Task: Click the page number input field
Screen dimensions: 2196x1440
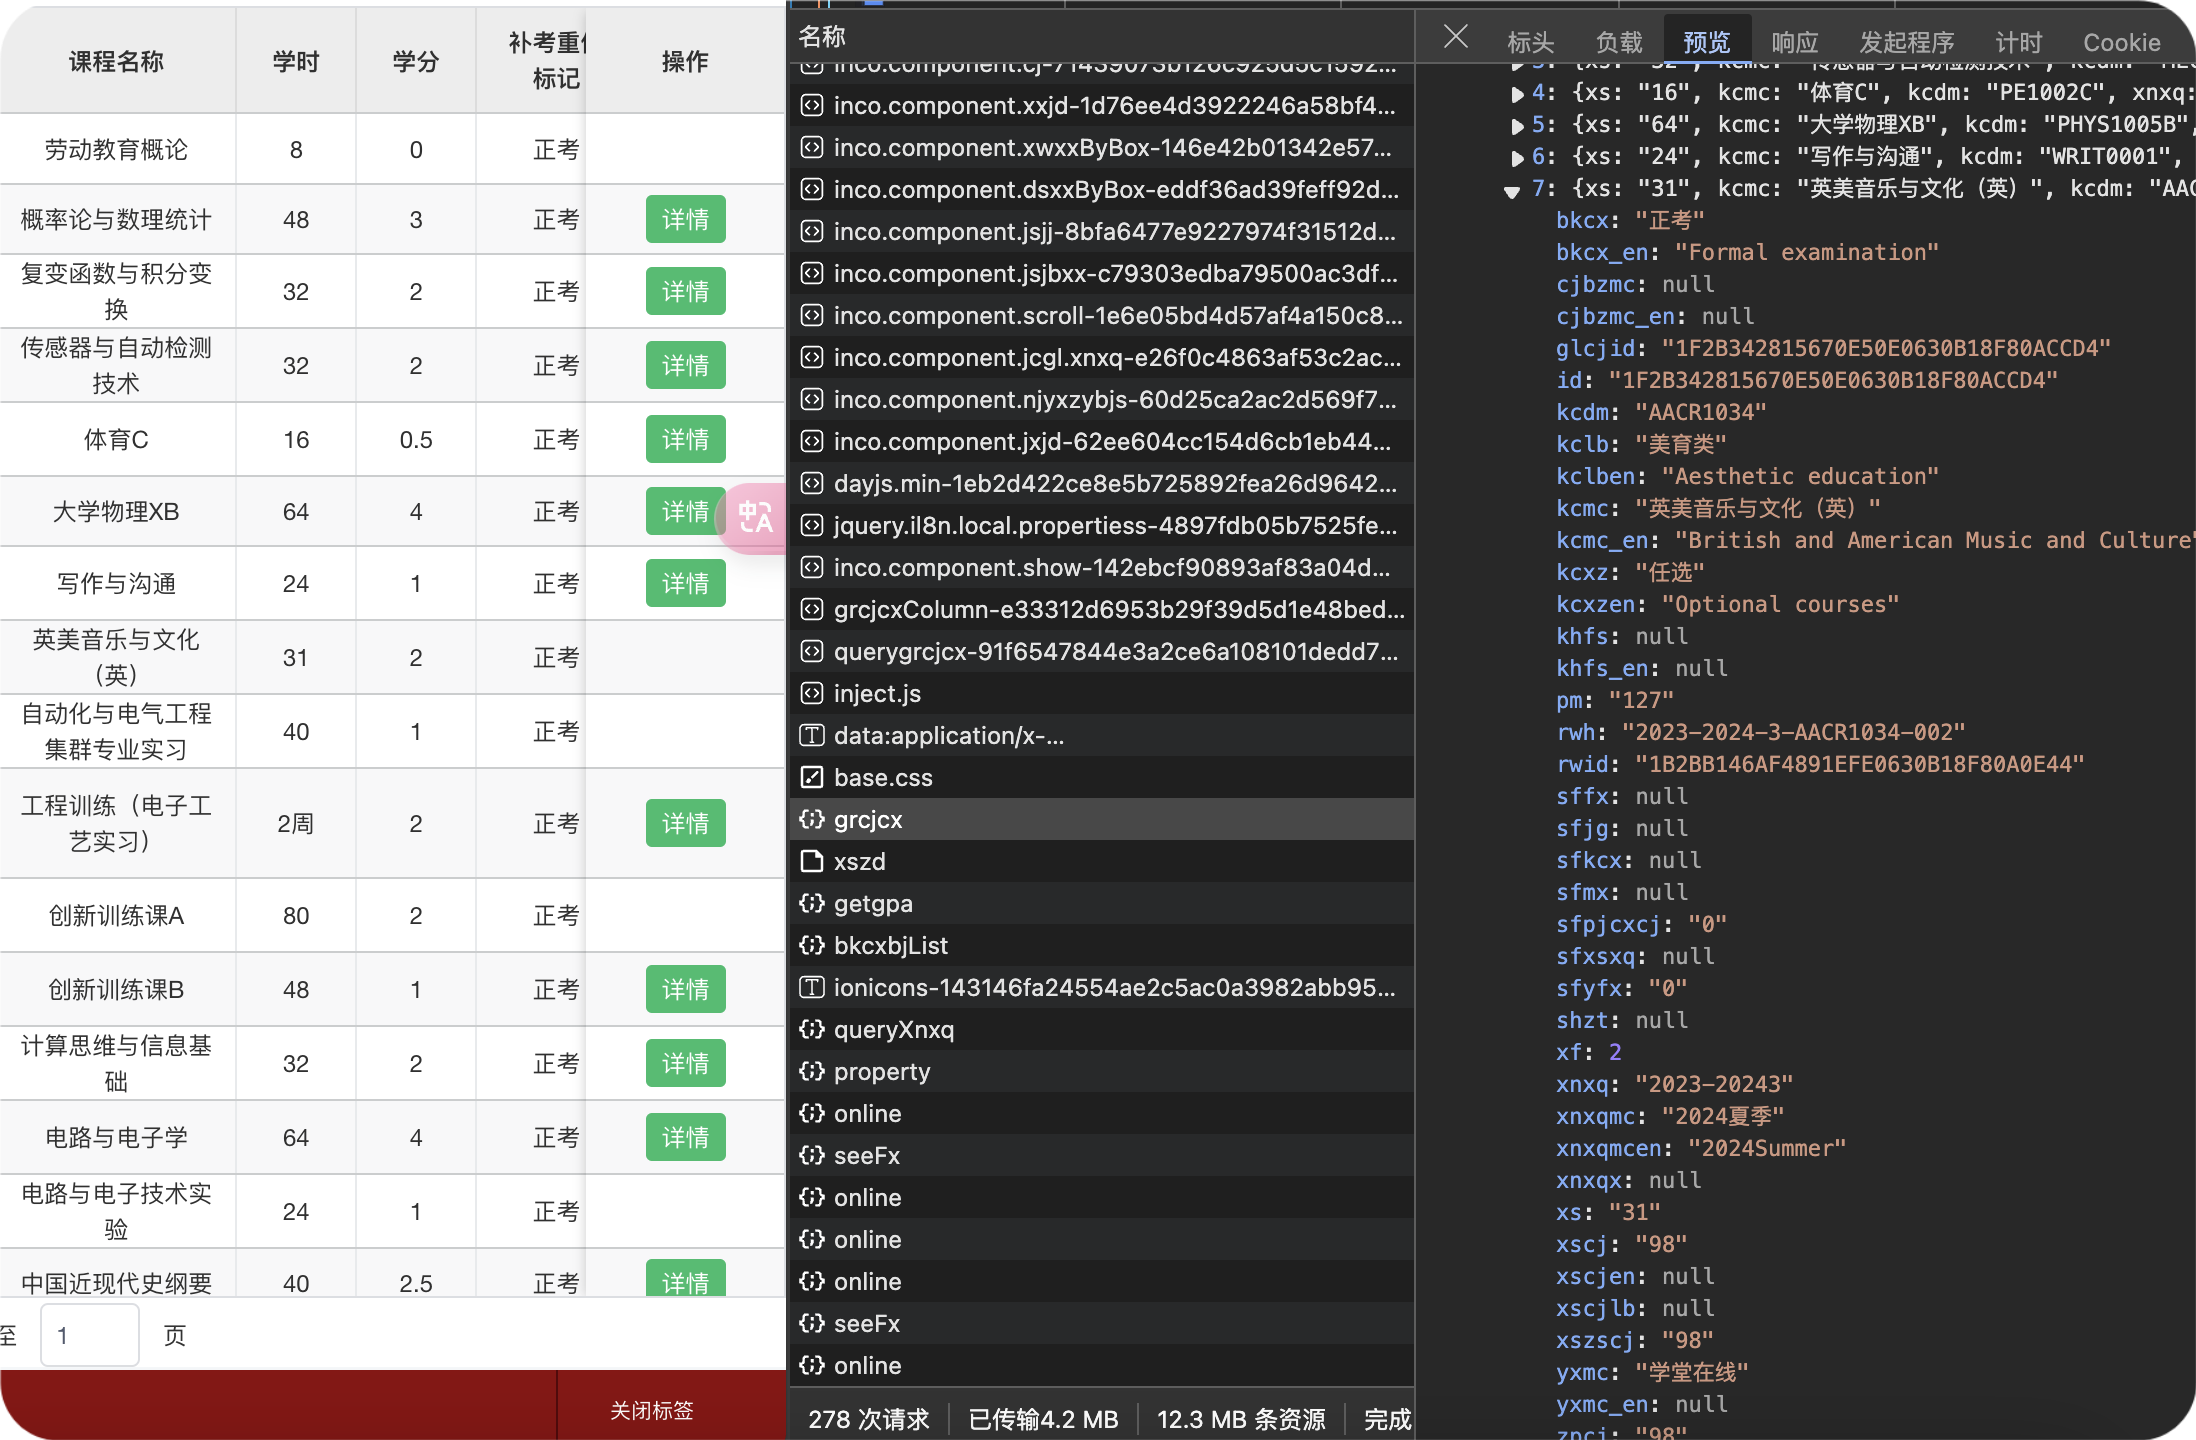Action: click(x=89, y=1335)
